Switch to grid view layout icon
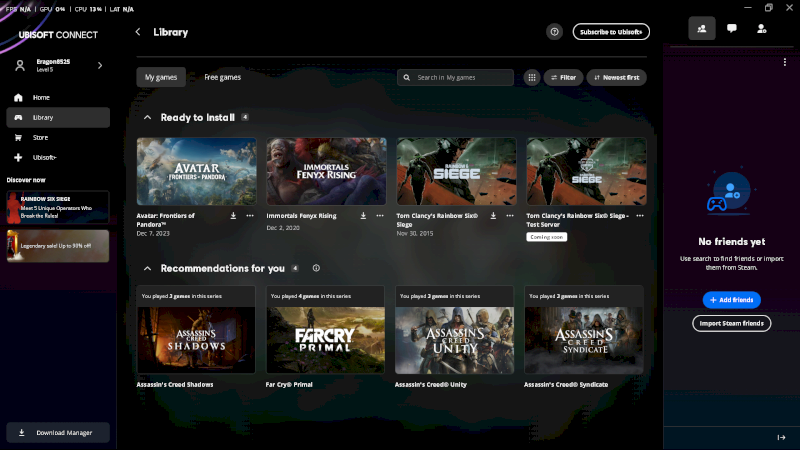Image resolution: width=800 pixels, height=450 pixels. [532, 78]
